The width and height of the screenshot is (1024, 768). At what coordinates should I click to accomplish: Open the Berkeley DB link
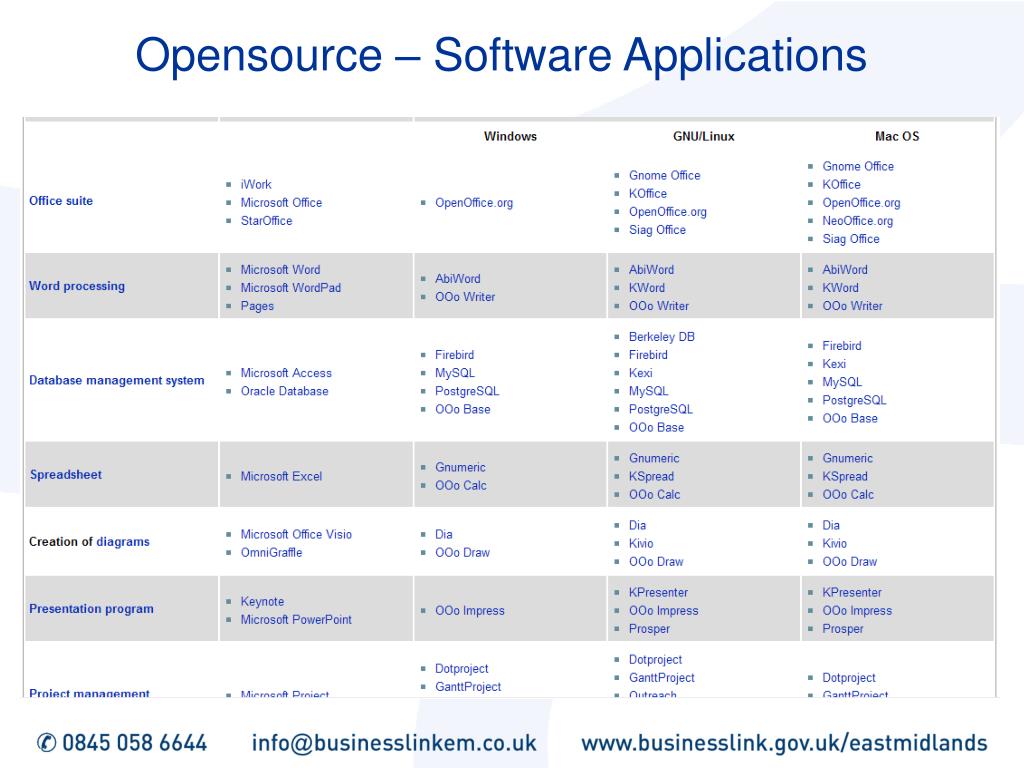tap(662, 337)
